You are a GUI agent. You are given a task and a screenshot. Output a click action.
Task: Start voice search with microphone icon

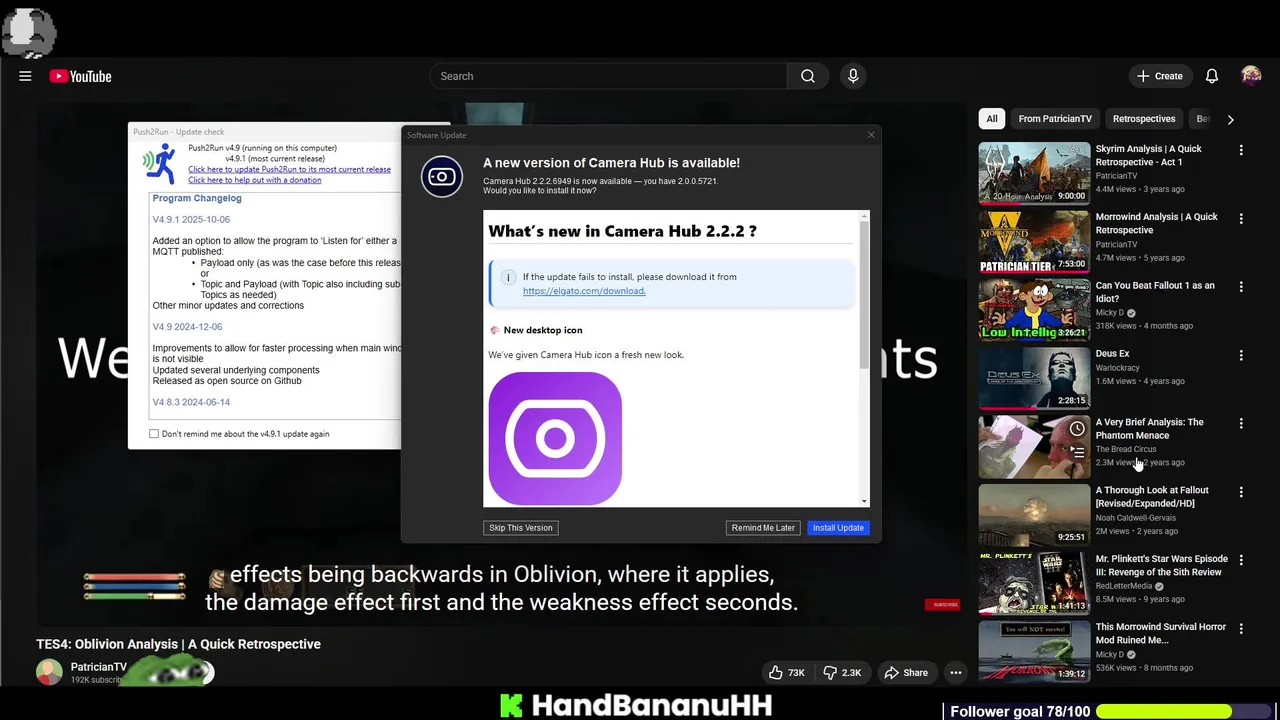[853, 76]
